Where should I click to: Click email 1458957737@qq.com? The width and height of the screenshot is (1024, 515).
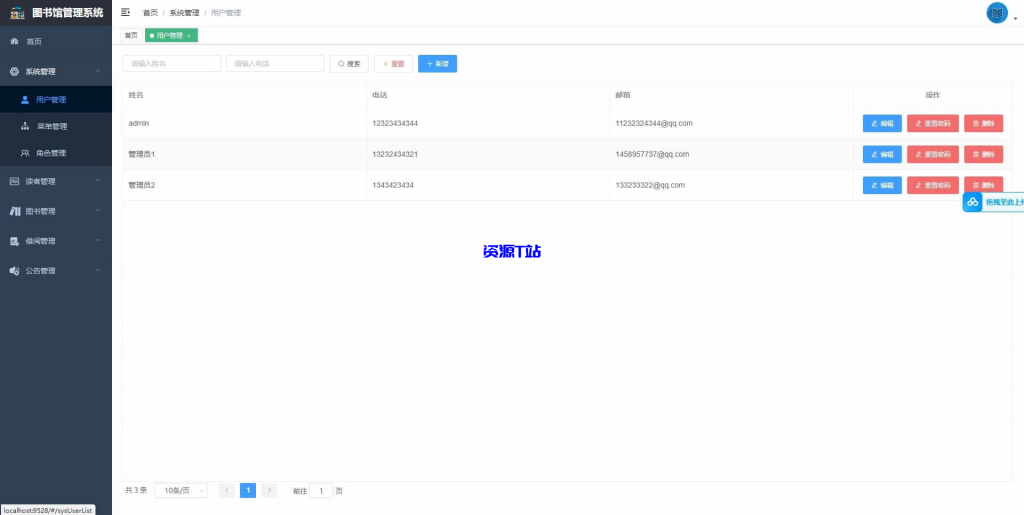[652, 154]
